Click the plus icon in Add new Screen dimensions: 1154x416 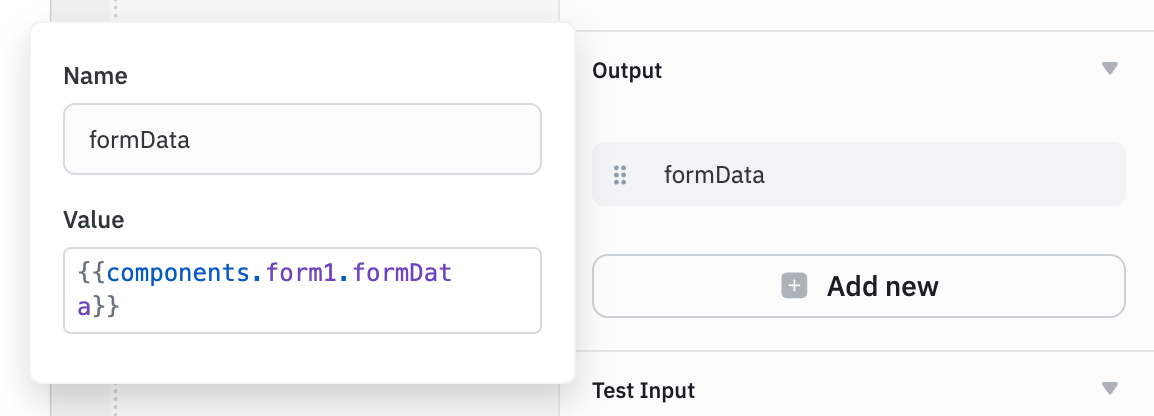[x=794, y=287]
